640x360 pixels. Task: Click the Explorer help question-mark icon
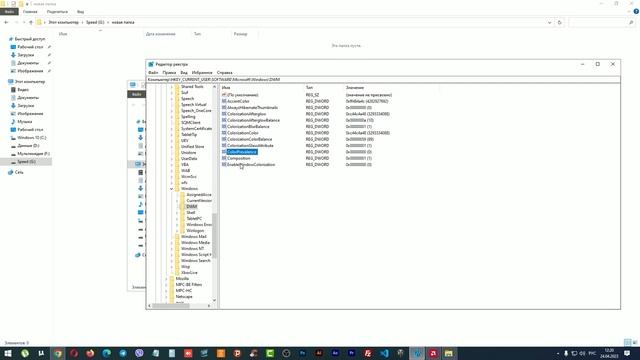[x=636, y=11]
